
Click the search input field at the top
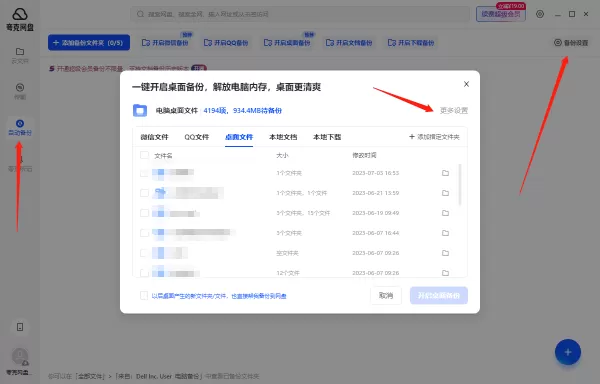pyautogui.click(x=300, y=14)
